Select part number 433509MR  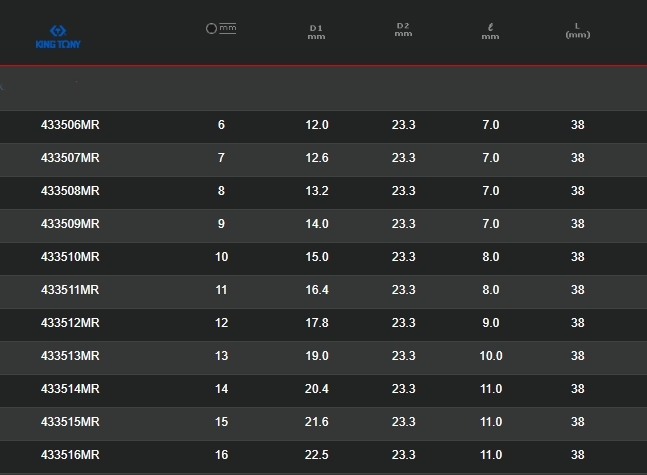[x=70, y=224]
